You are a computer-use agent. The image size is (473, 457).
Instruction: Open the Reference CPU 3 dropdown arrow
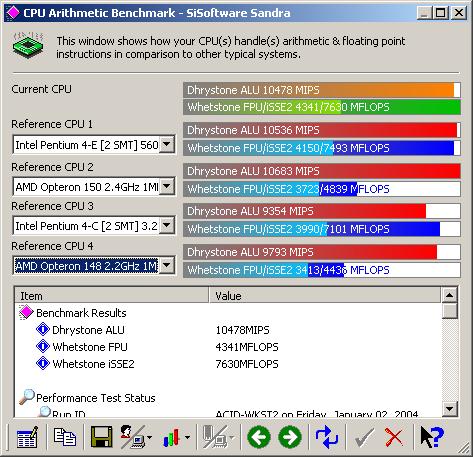(167, 225)
